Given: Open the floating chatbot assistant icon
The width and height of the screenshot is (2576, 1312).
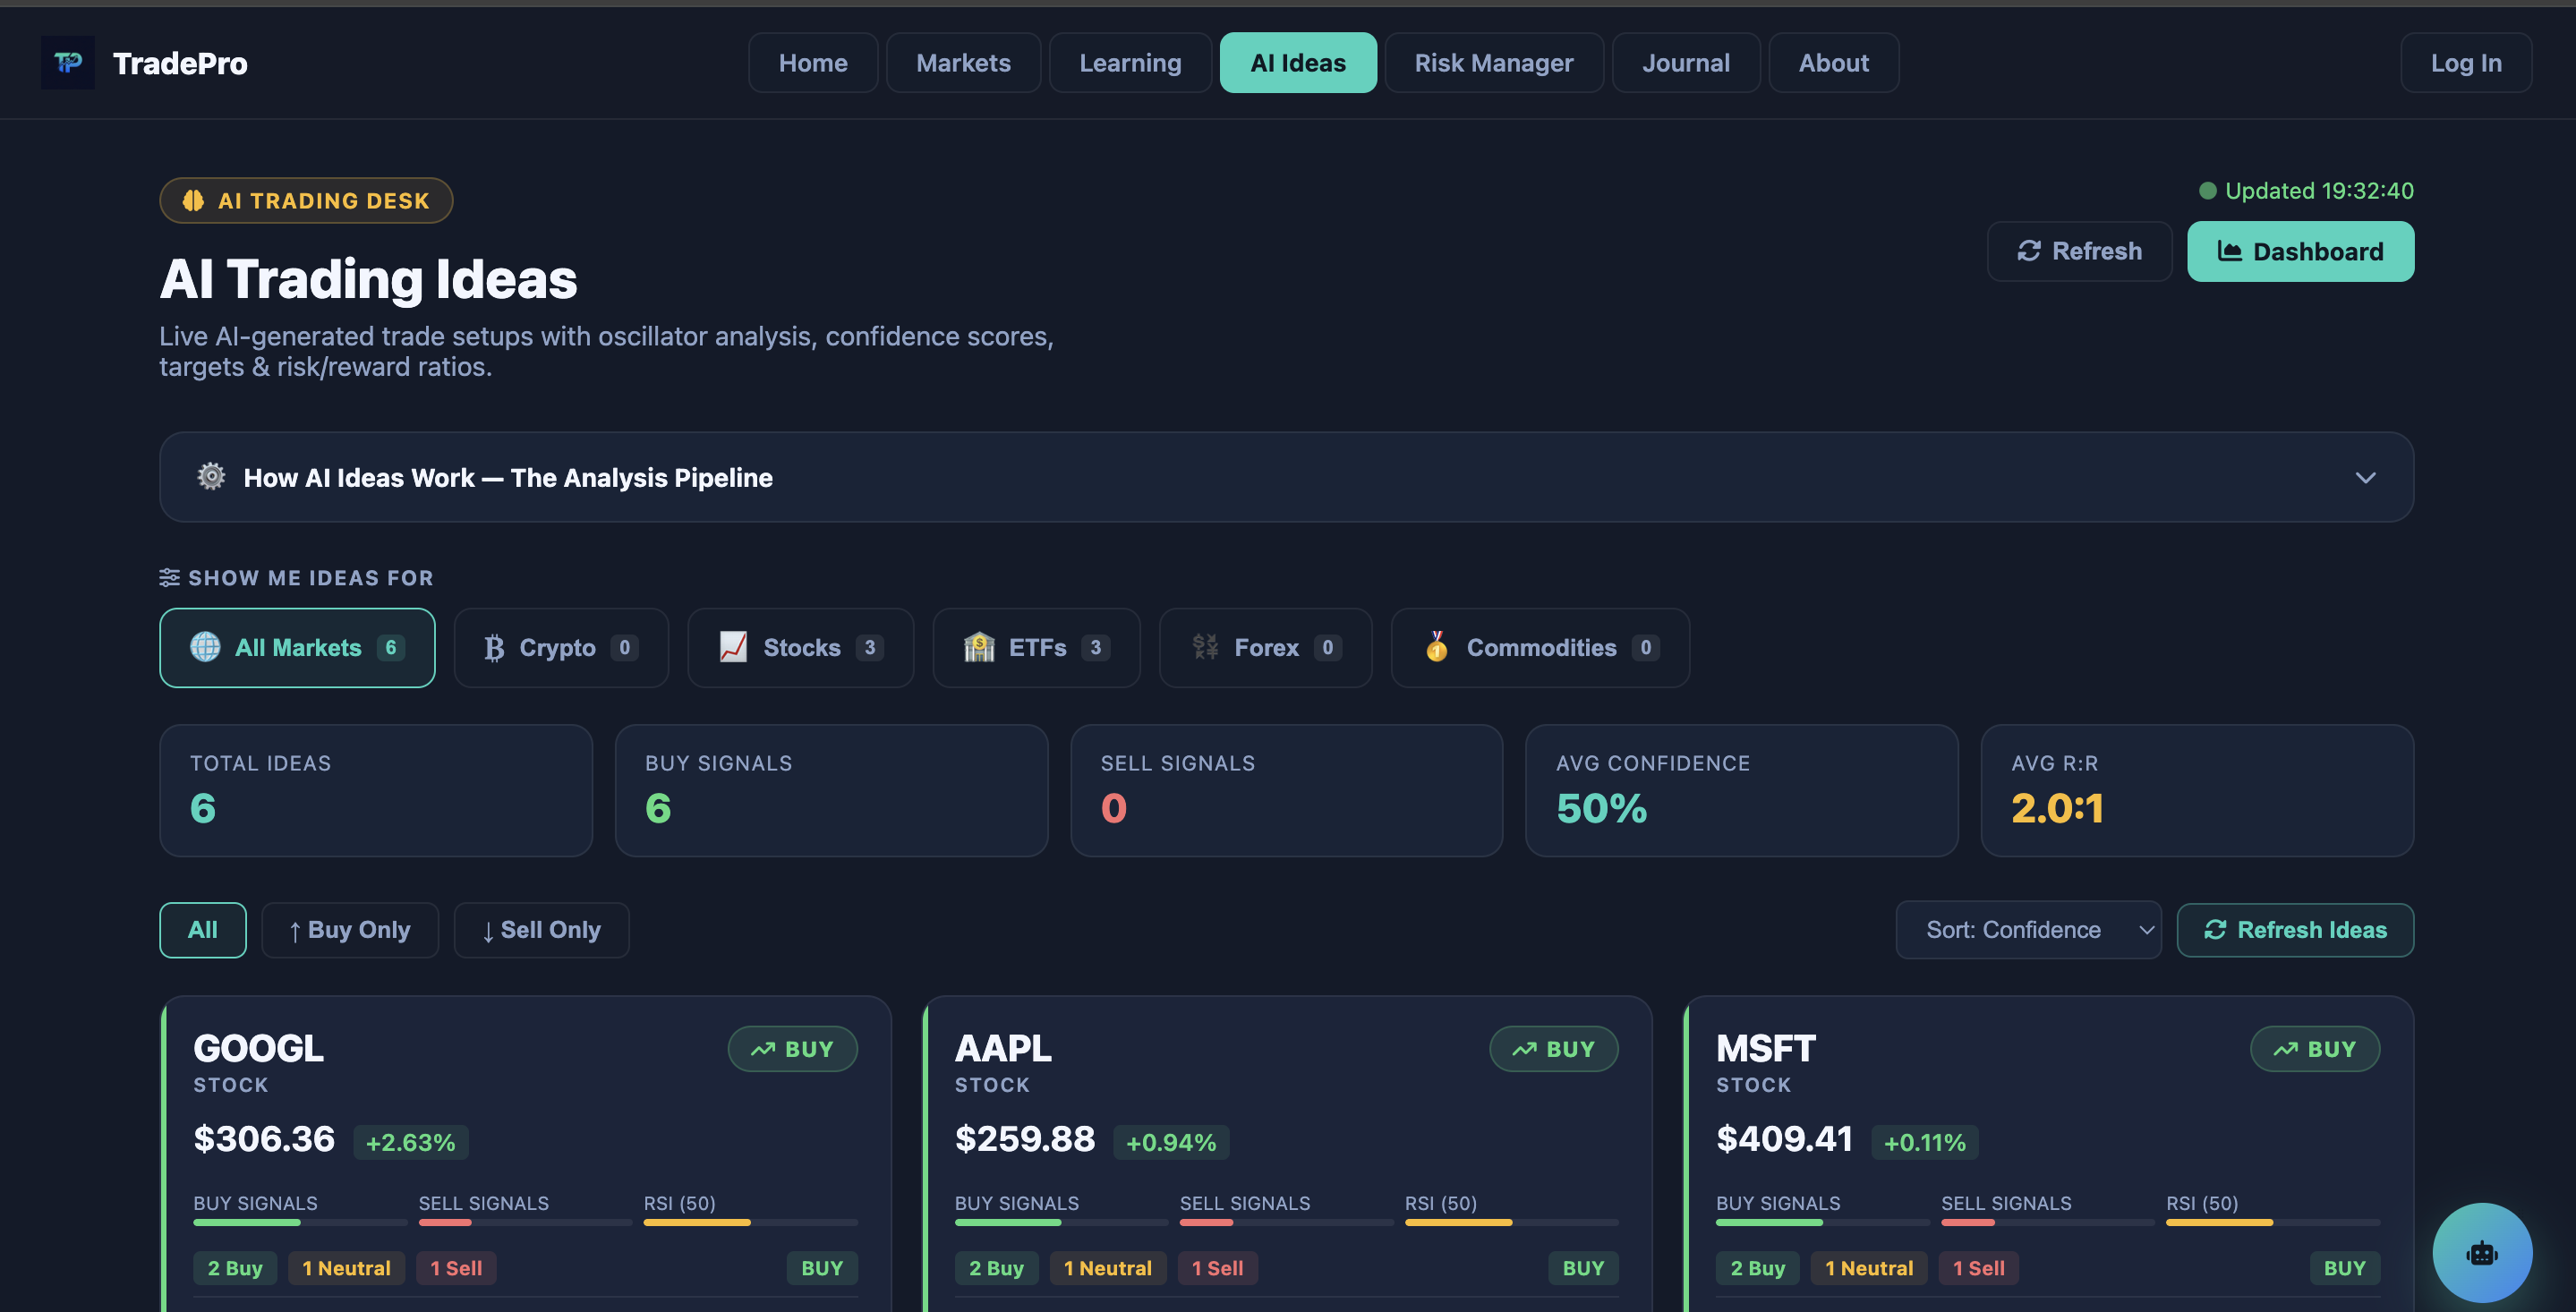Looking at the screenshot, I should (x=2481, y=1252).
